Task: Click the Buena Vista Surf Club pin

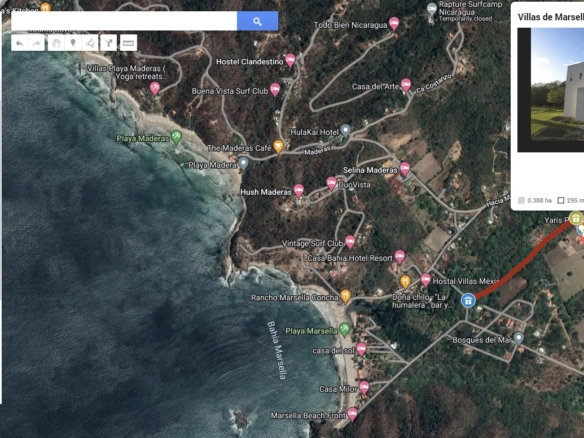Action: (275, 90)
